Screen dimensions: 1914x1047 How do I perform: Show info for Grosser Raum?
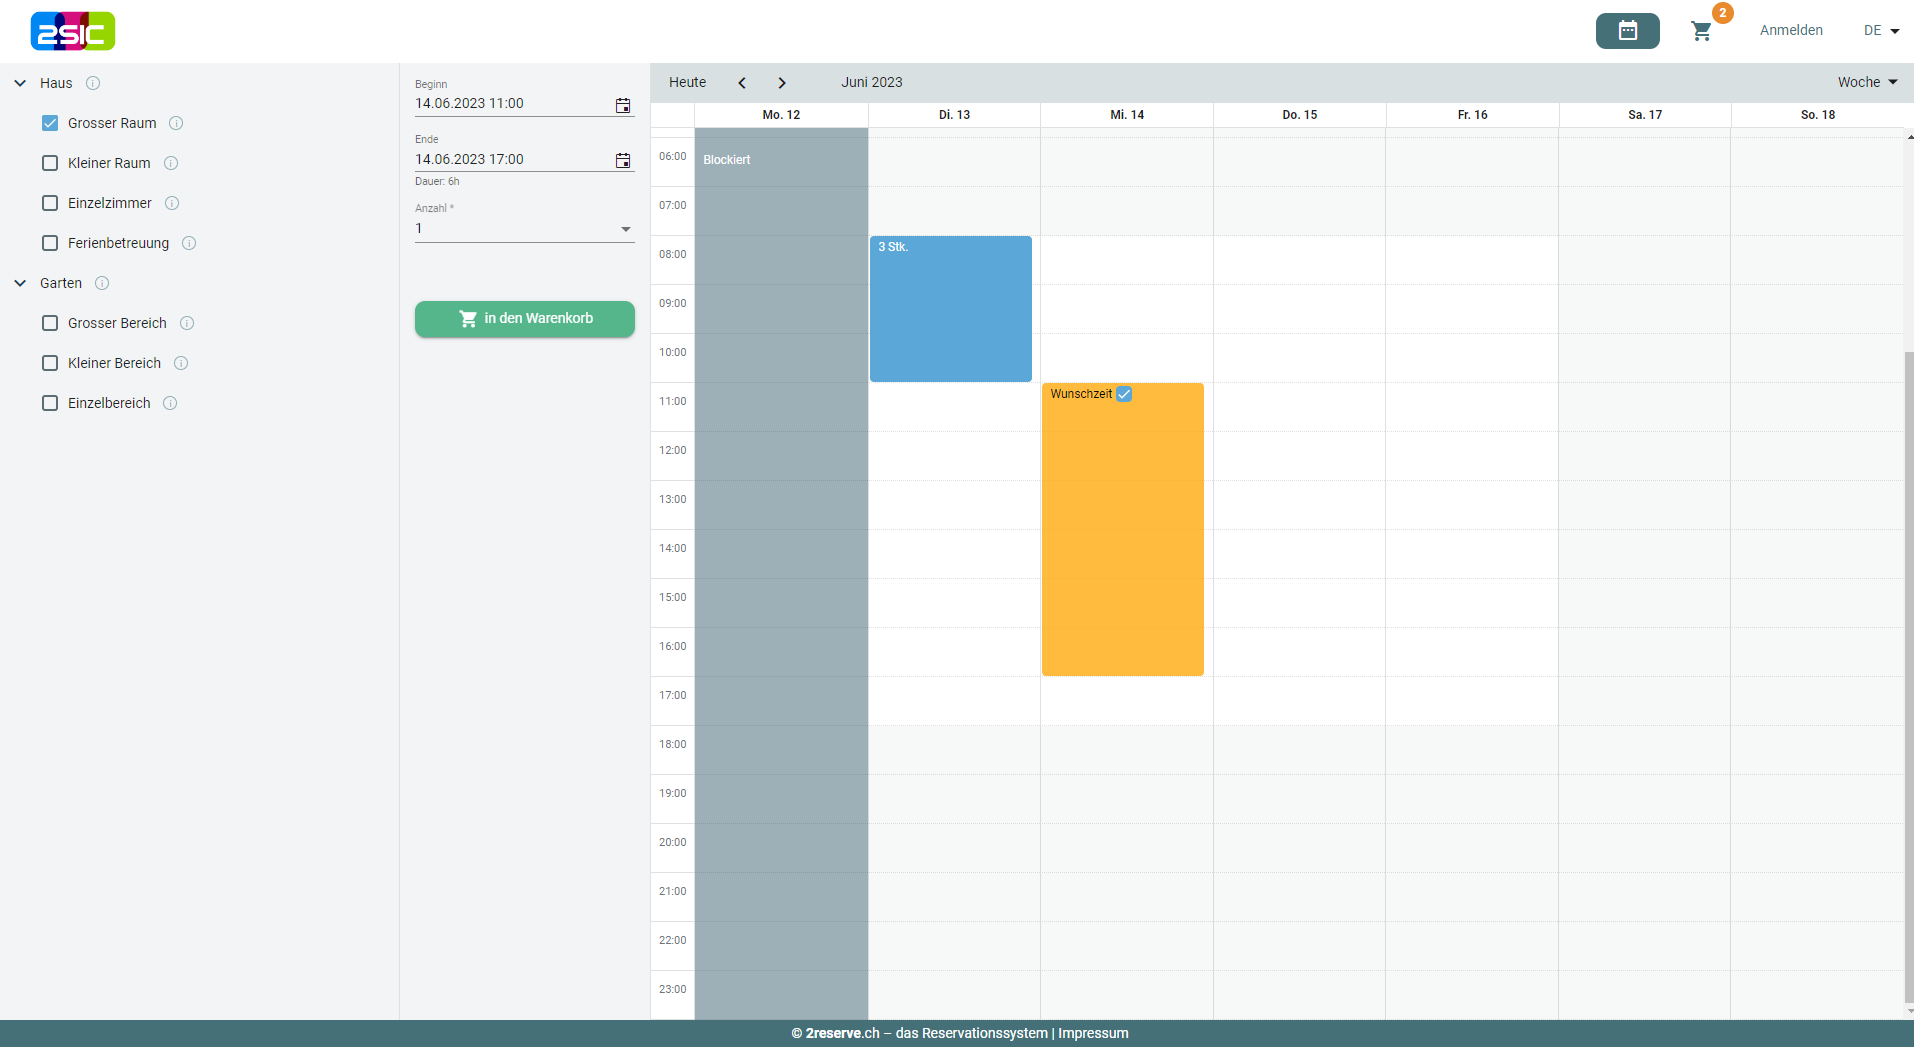click(x=176, y=123)
